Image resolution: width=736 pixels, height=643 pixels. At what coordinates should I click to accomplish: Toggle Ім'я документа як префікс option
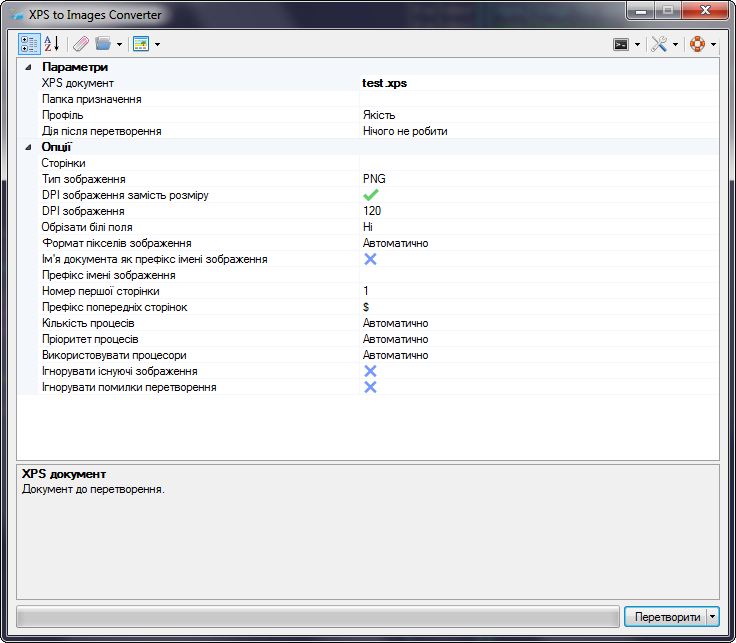tap(370, 259)
